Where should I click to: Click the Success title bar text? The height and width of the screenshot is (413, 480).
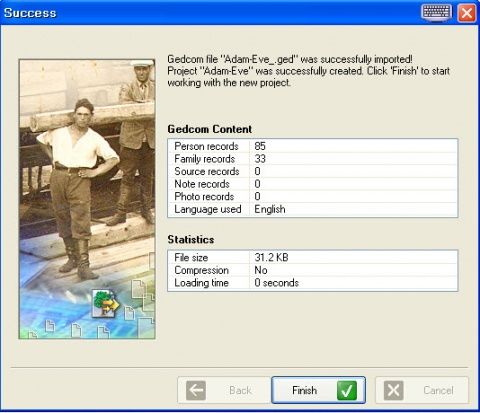[30, 13]
